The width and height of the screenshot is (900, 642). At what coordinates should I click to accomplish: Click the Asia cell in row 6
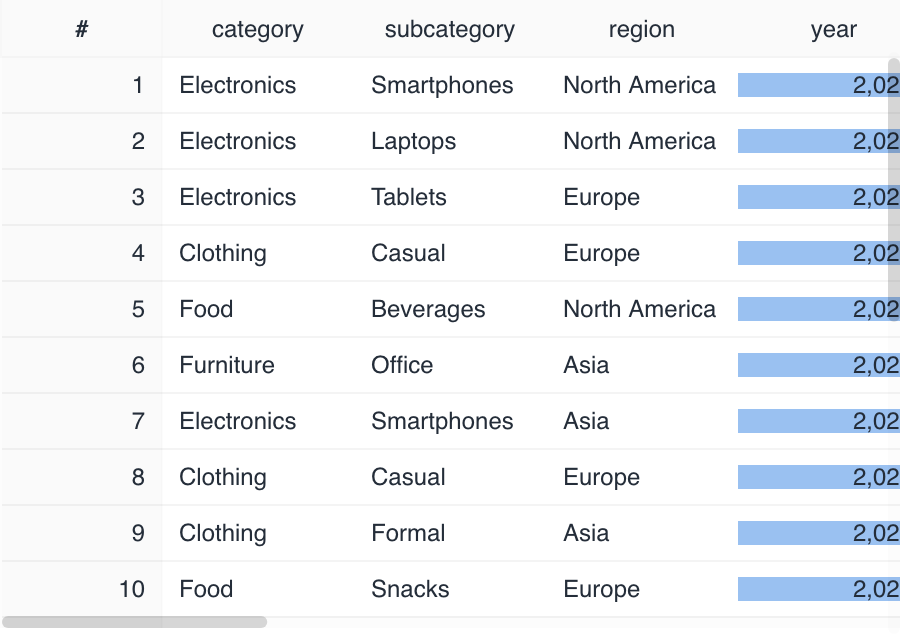(x=586, y=366)
